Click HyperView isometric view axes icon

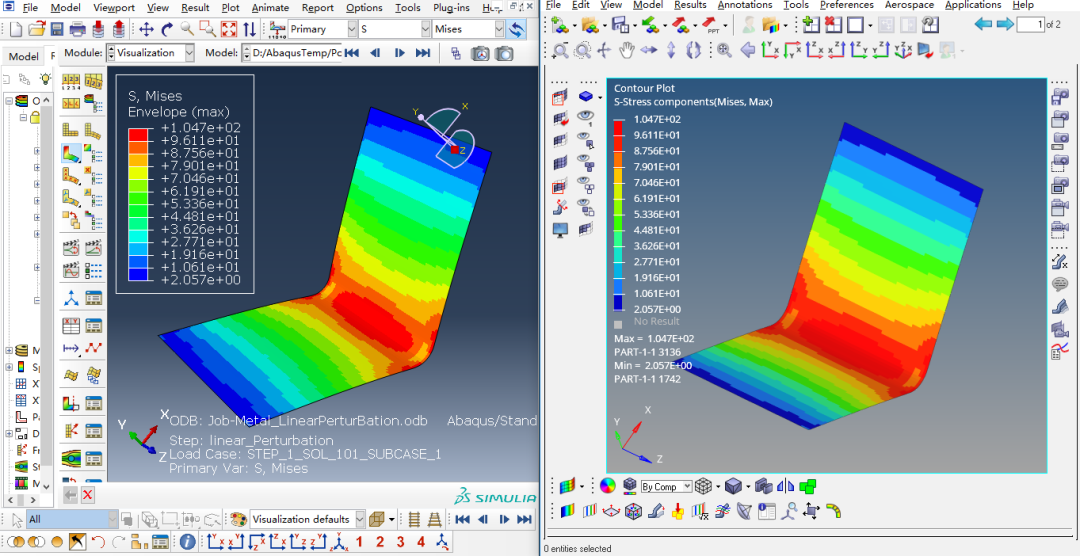(x=903, y=50)
